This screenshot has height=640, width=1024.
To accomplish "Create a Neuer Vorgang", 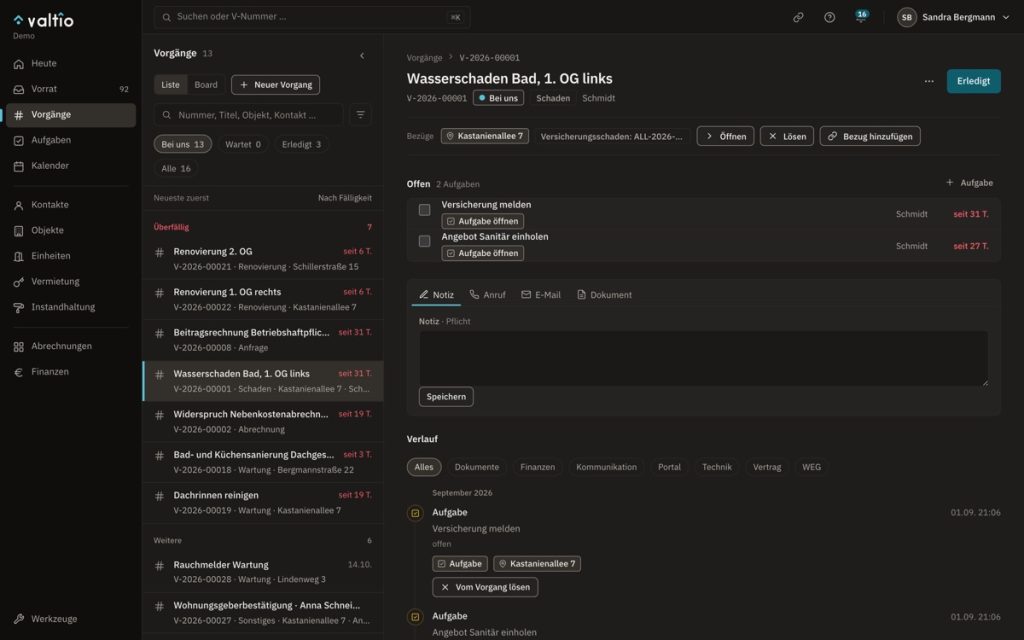I will (276, 85).
